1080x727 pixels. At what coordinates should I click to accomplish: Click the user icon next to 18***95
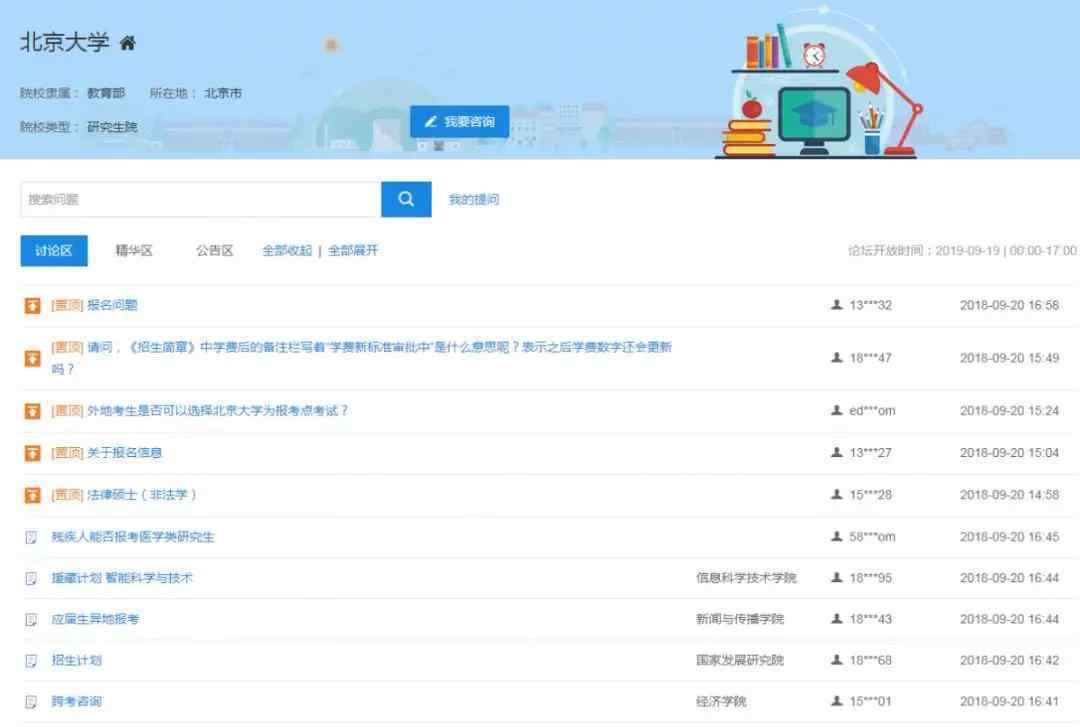(x=837, y=577)
